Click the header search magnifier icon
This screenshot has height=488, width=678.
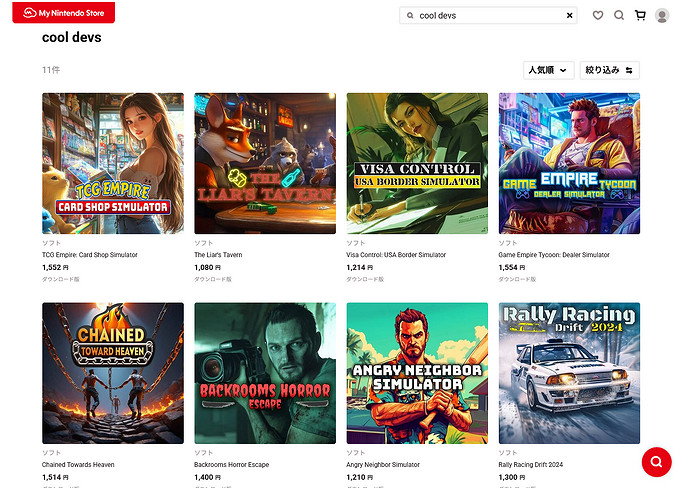pos(619,16)
